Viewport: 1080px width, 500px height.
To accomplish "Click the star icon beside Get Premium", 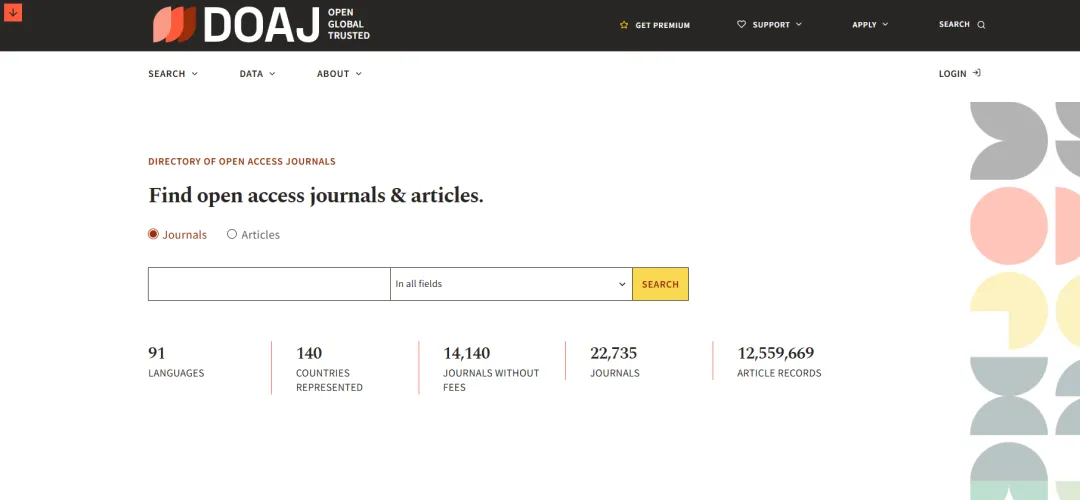I will 624,25.
